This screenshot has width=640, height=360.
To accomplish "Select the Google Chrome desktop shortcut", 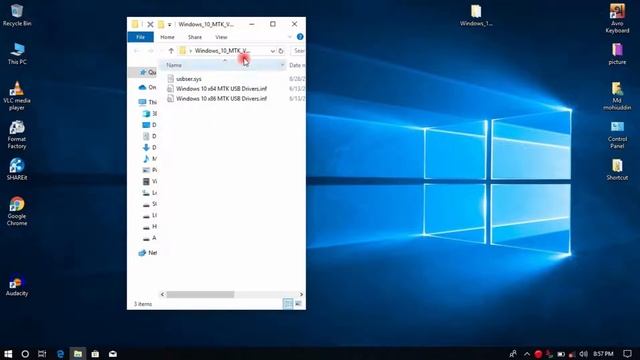I will coord(17,211).
